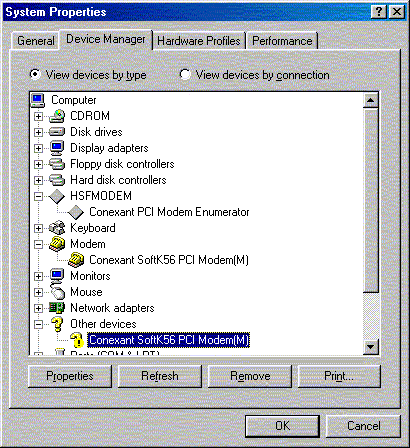The image size is (410, 448).
Task: Select Conexant PCI Modem Enumerator entry
Action: (x=169, y=212)
